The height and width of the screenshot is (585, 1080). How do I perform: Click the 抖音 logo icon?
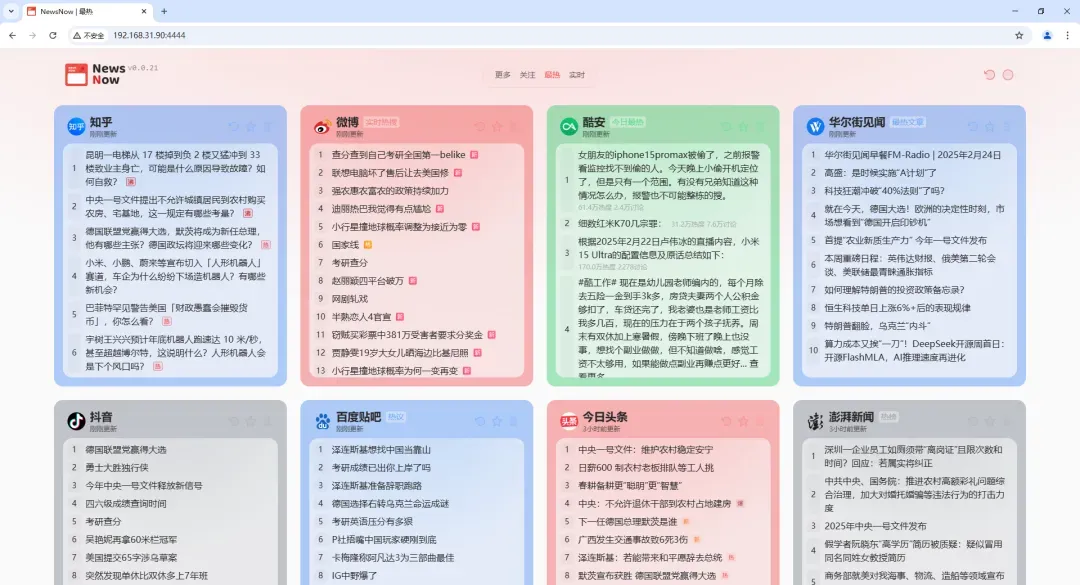(x=76, y=421)
